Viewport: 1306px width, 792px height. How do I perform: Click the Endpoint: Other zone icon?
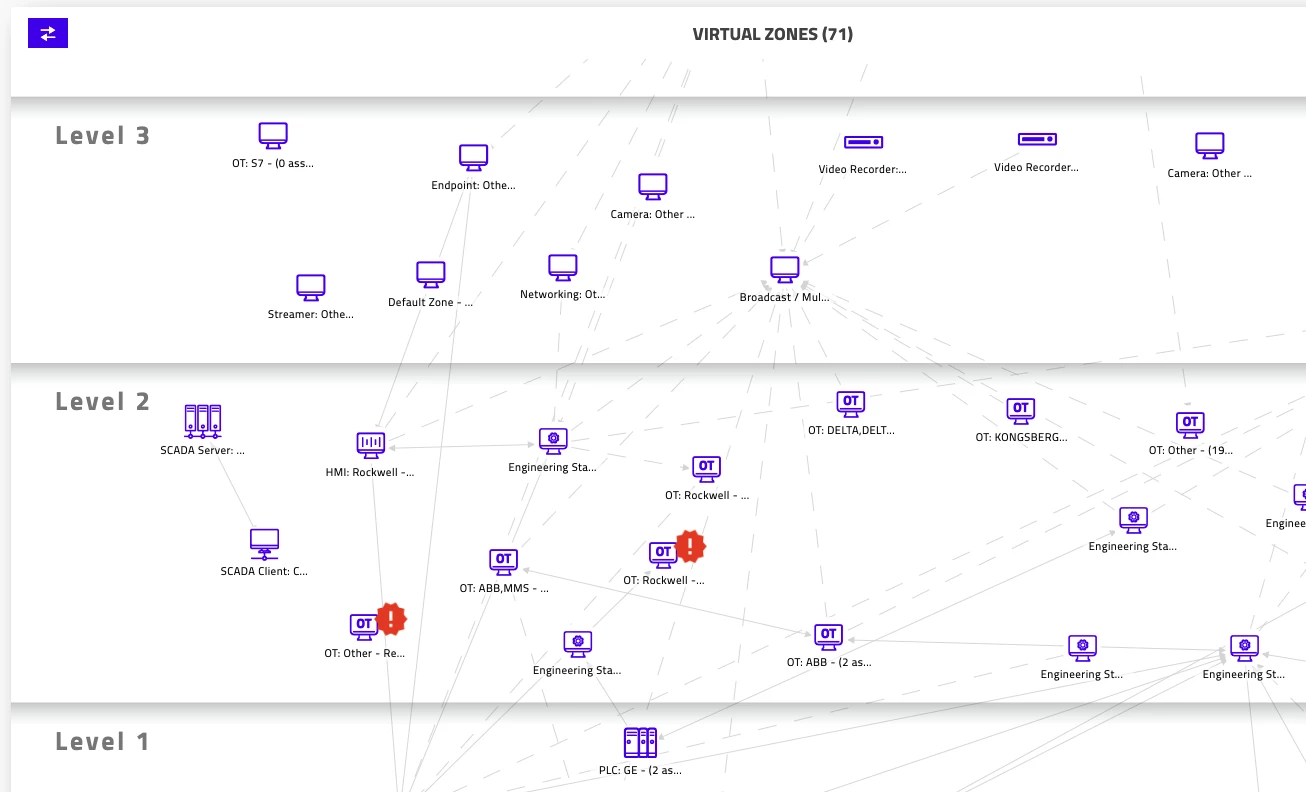(473, 157)
